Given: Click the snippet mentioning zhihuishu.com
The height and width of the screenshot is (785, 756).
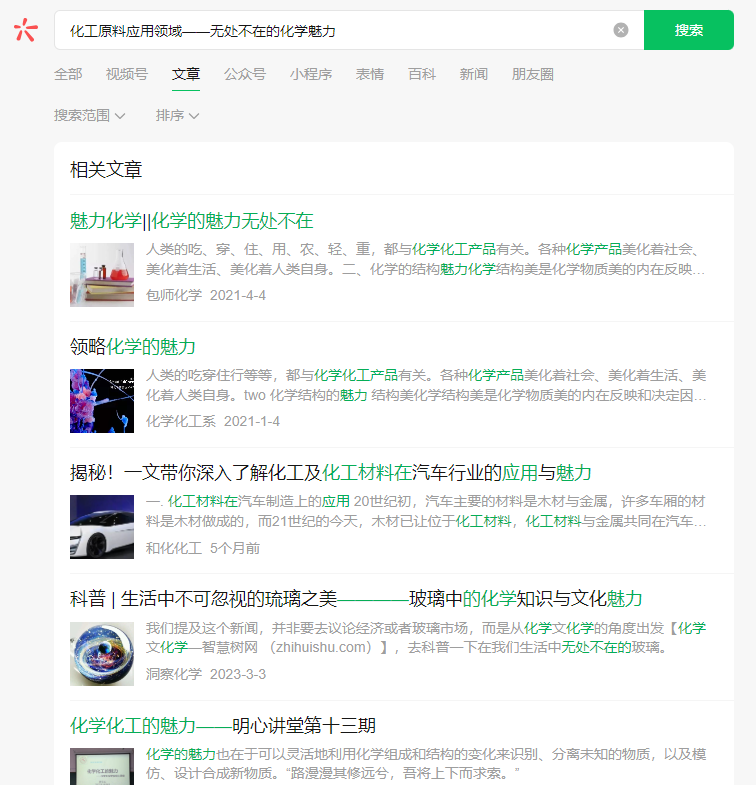Looking at the screenshot, I should pos(426,638).
